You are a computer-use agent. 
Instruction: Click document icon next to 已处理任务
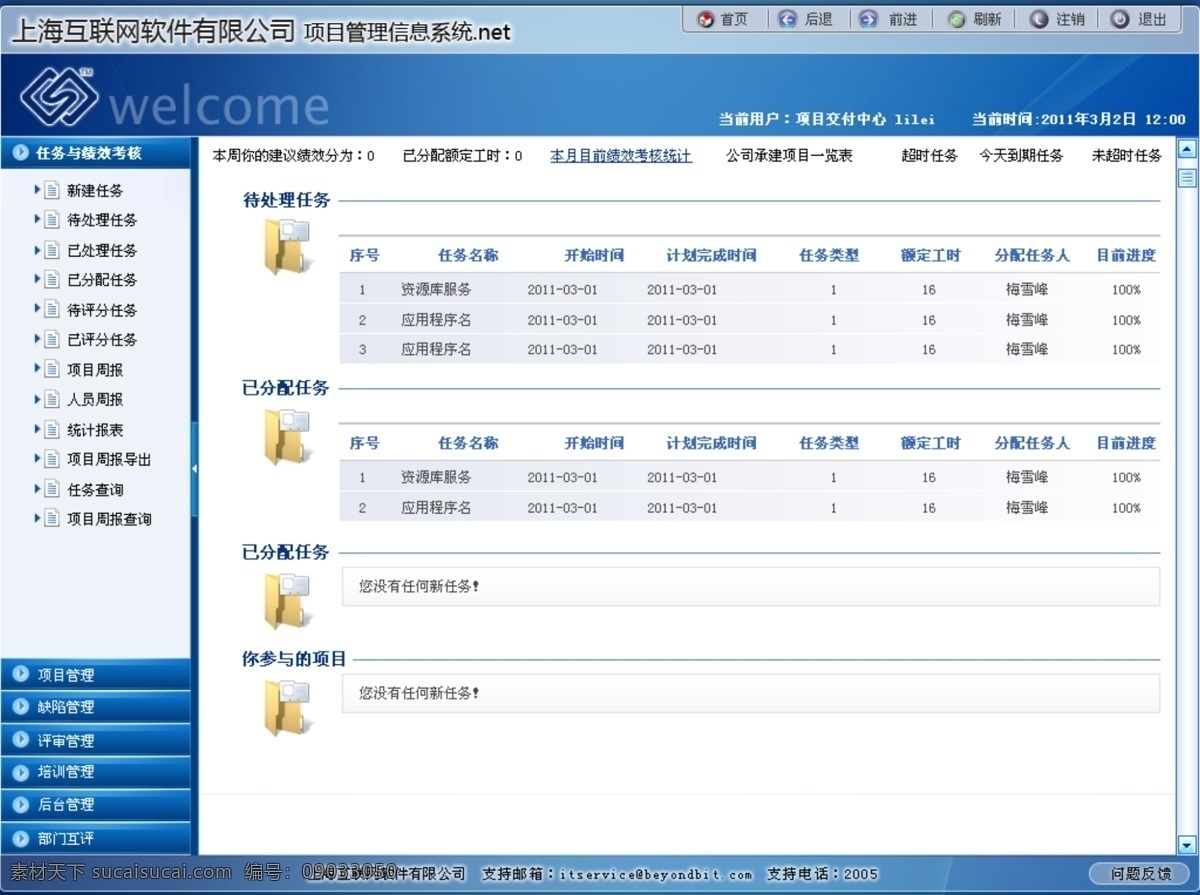(x=52, y=250)
